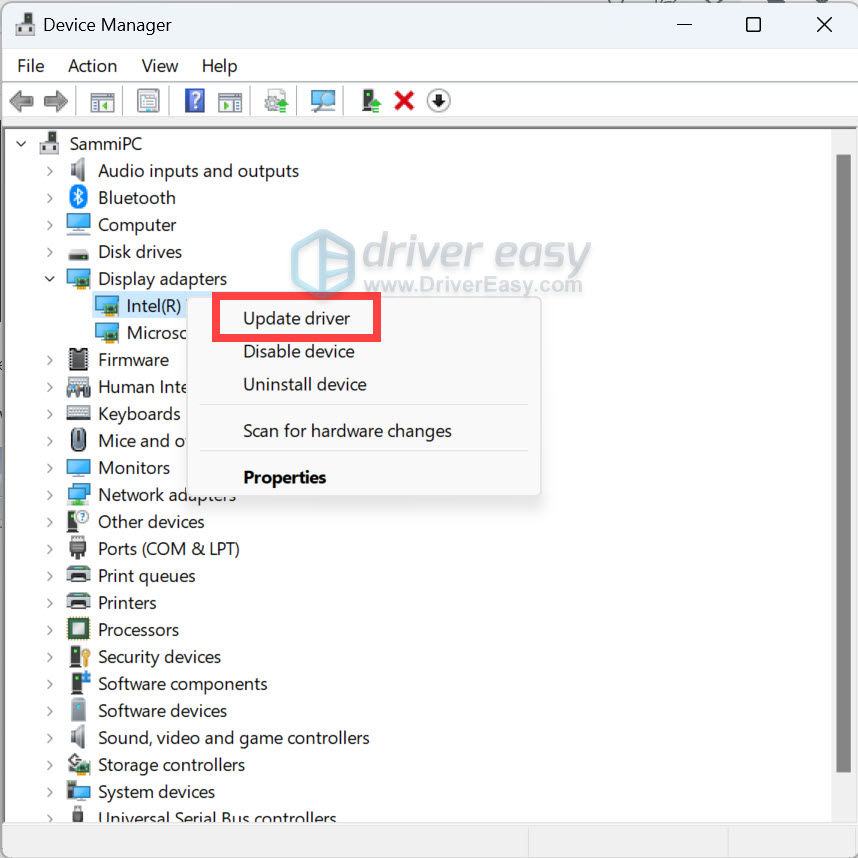The image size is (858, 858).
Task: Click the blue Help question mark icon
Action: (x=195, y=101)
